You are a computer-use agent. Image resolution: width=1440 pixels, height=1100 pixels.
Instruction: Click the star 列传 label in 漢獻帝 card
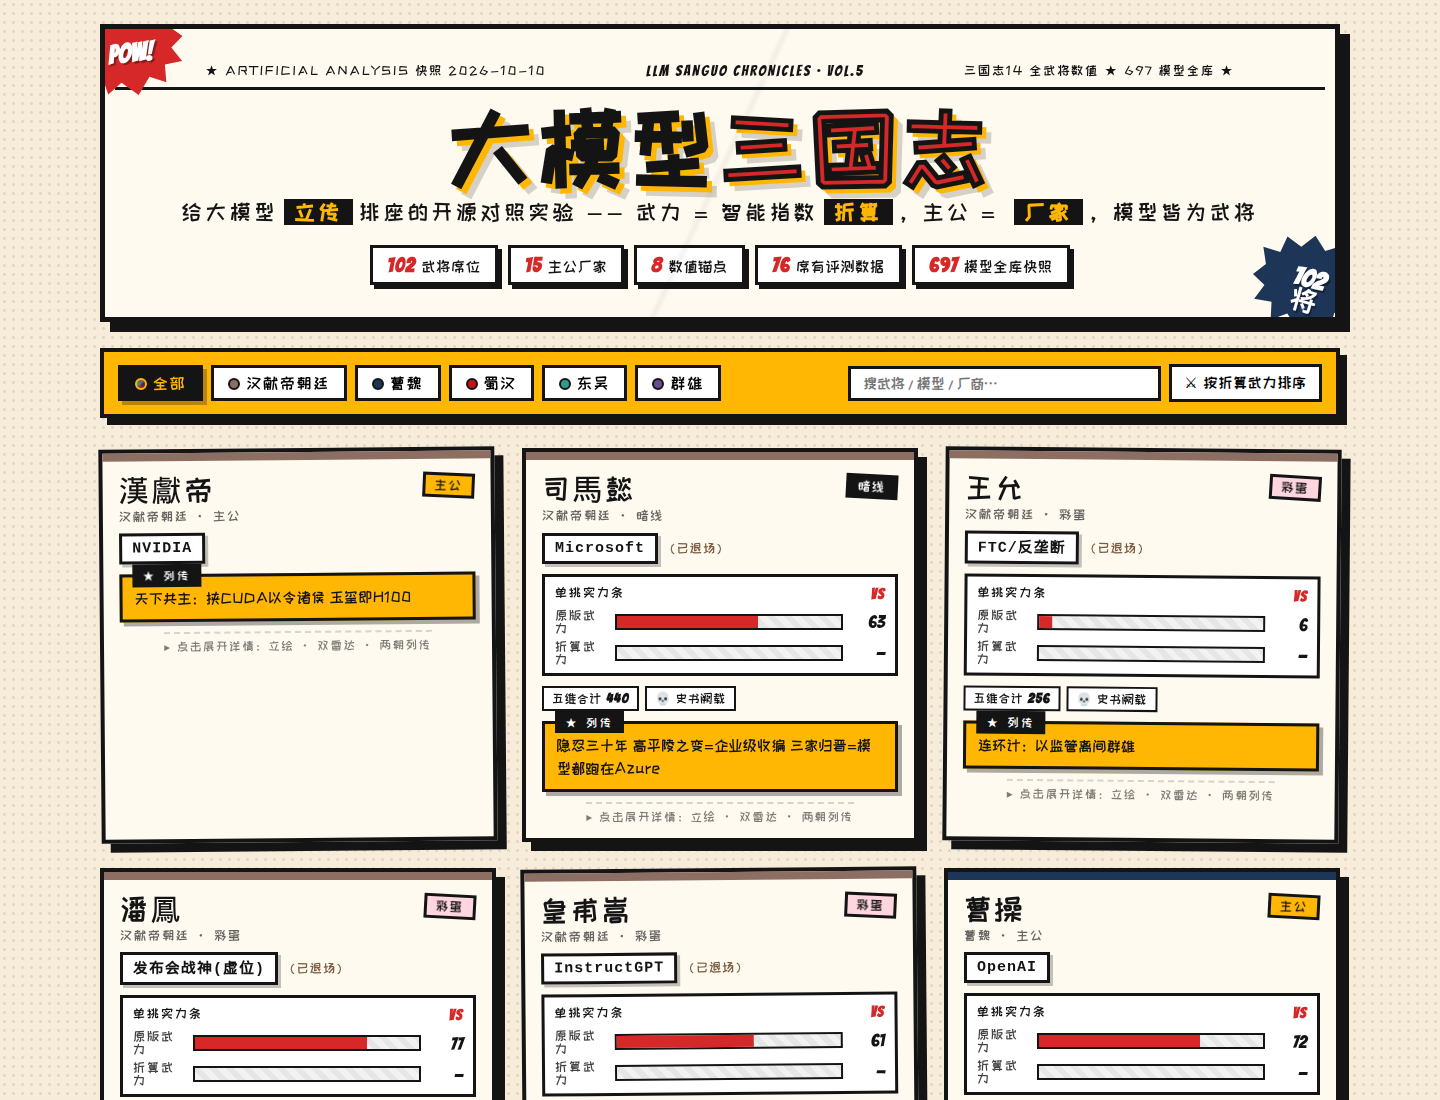click(167, 576)
